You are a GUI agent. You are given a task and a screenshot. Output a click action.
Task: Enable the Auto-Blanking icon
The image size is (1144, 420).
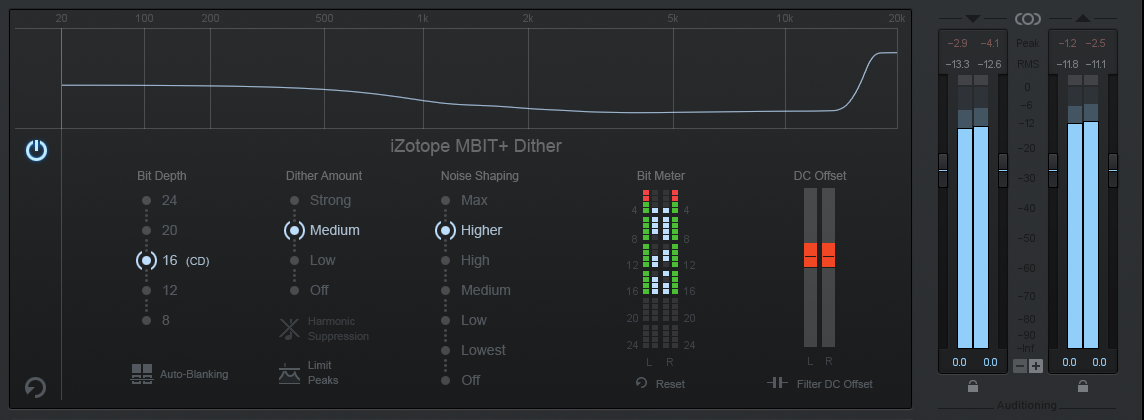141,374
